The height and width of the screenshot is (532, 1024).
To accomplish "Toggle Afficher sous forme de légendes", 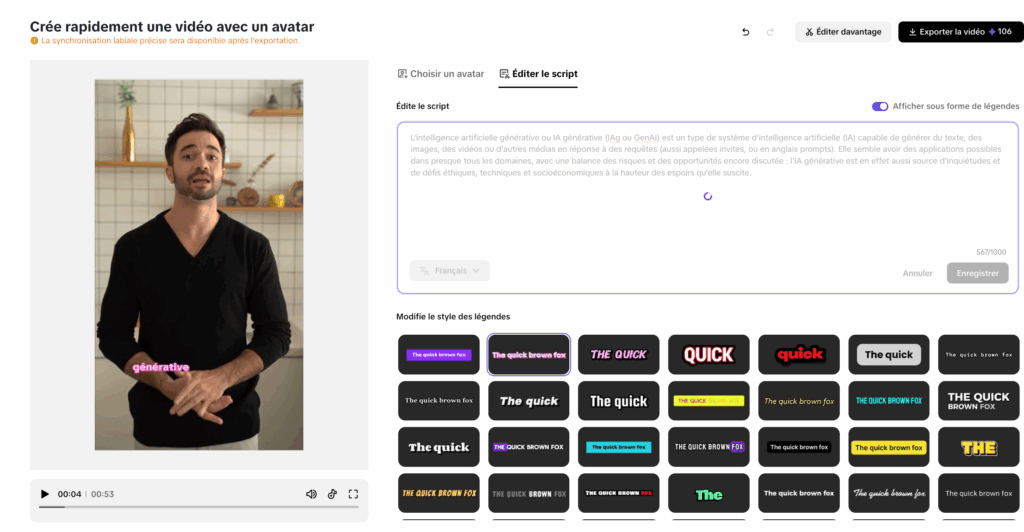I will 880,106.
